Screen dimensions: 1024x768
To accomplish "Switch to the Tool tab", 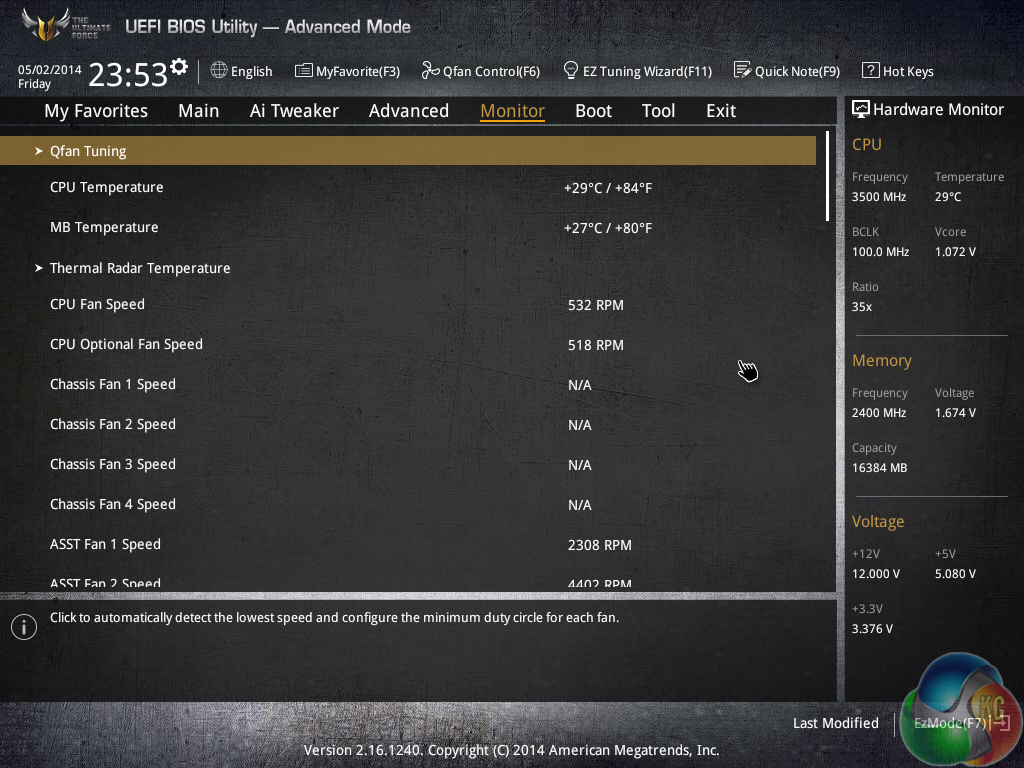I will point(658,111).
